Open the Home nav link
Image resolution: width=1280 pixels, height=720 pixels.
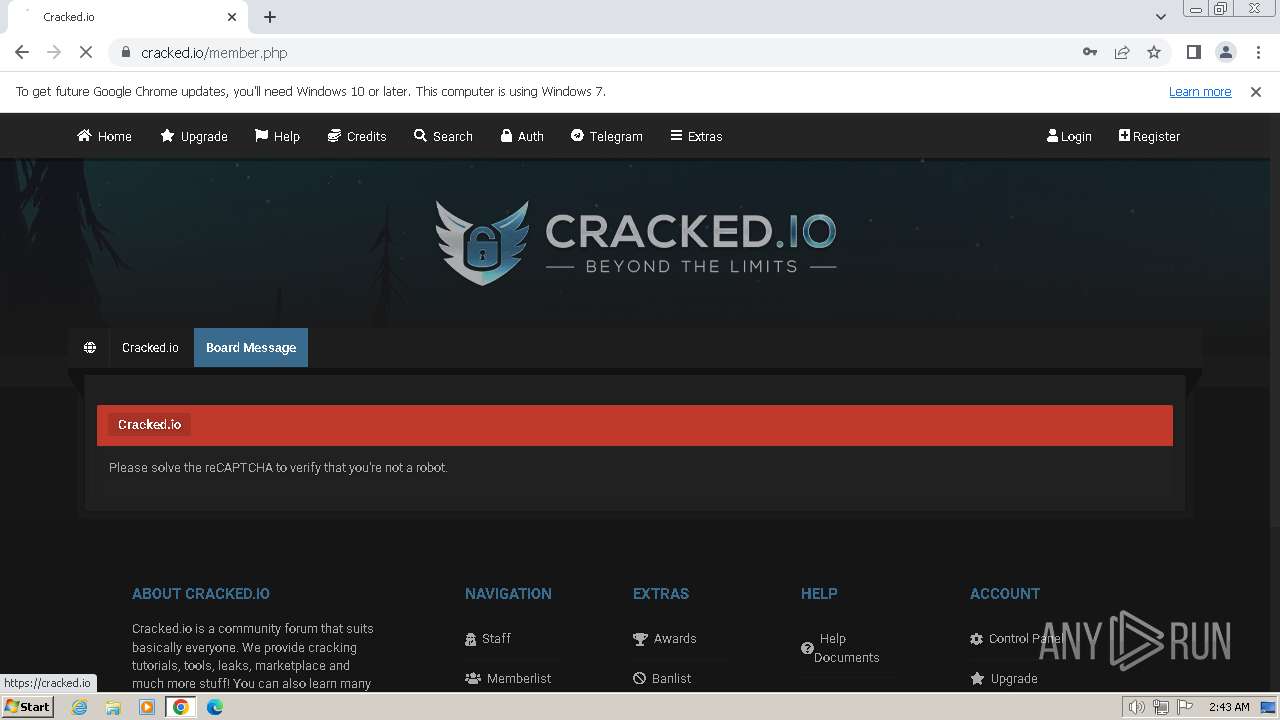(x=104, y=136)
